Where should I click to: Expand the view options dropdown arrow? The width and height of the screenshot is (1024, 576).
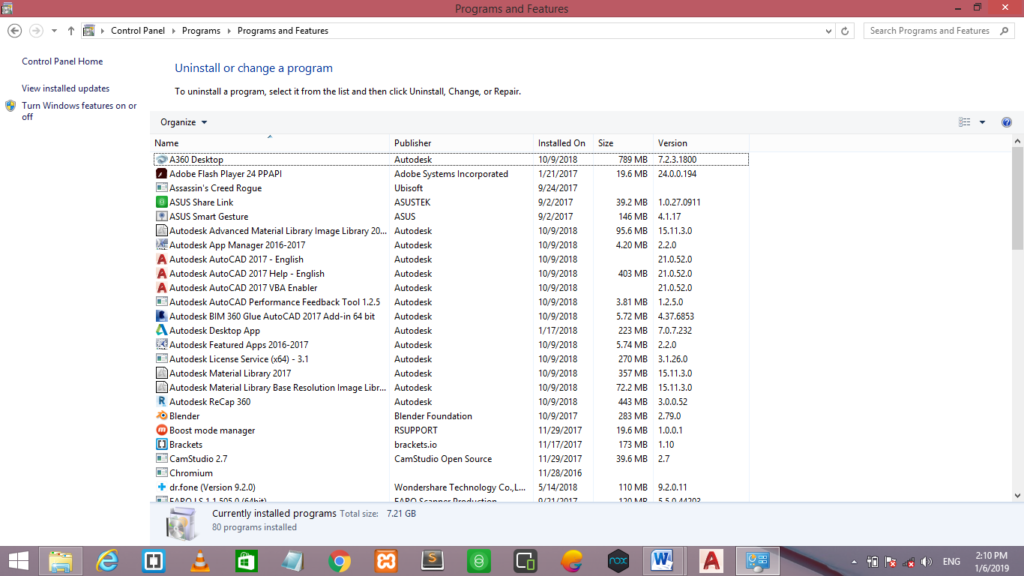[982, 122]
